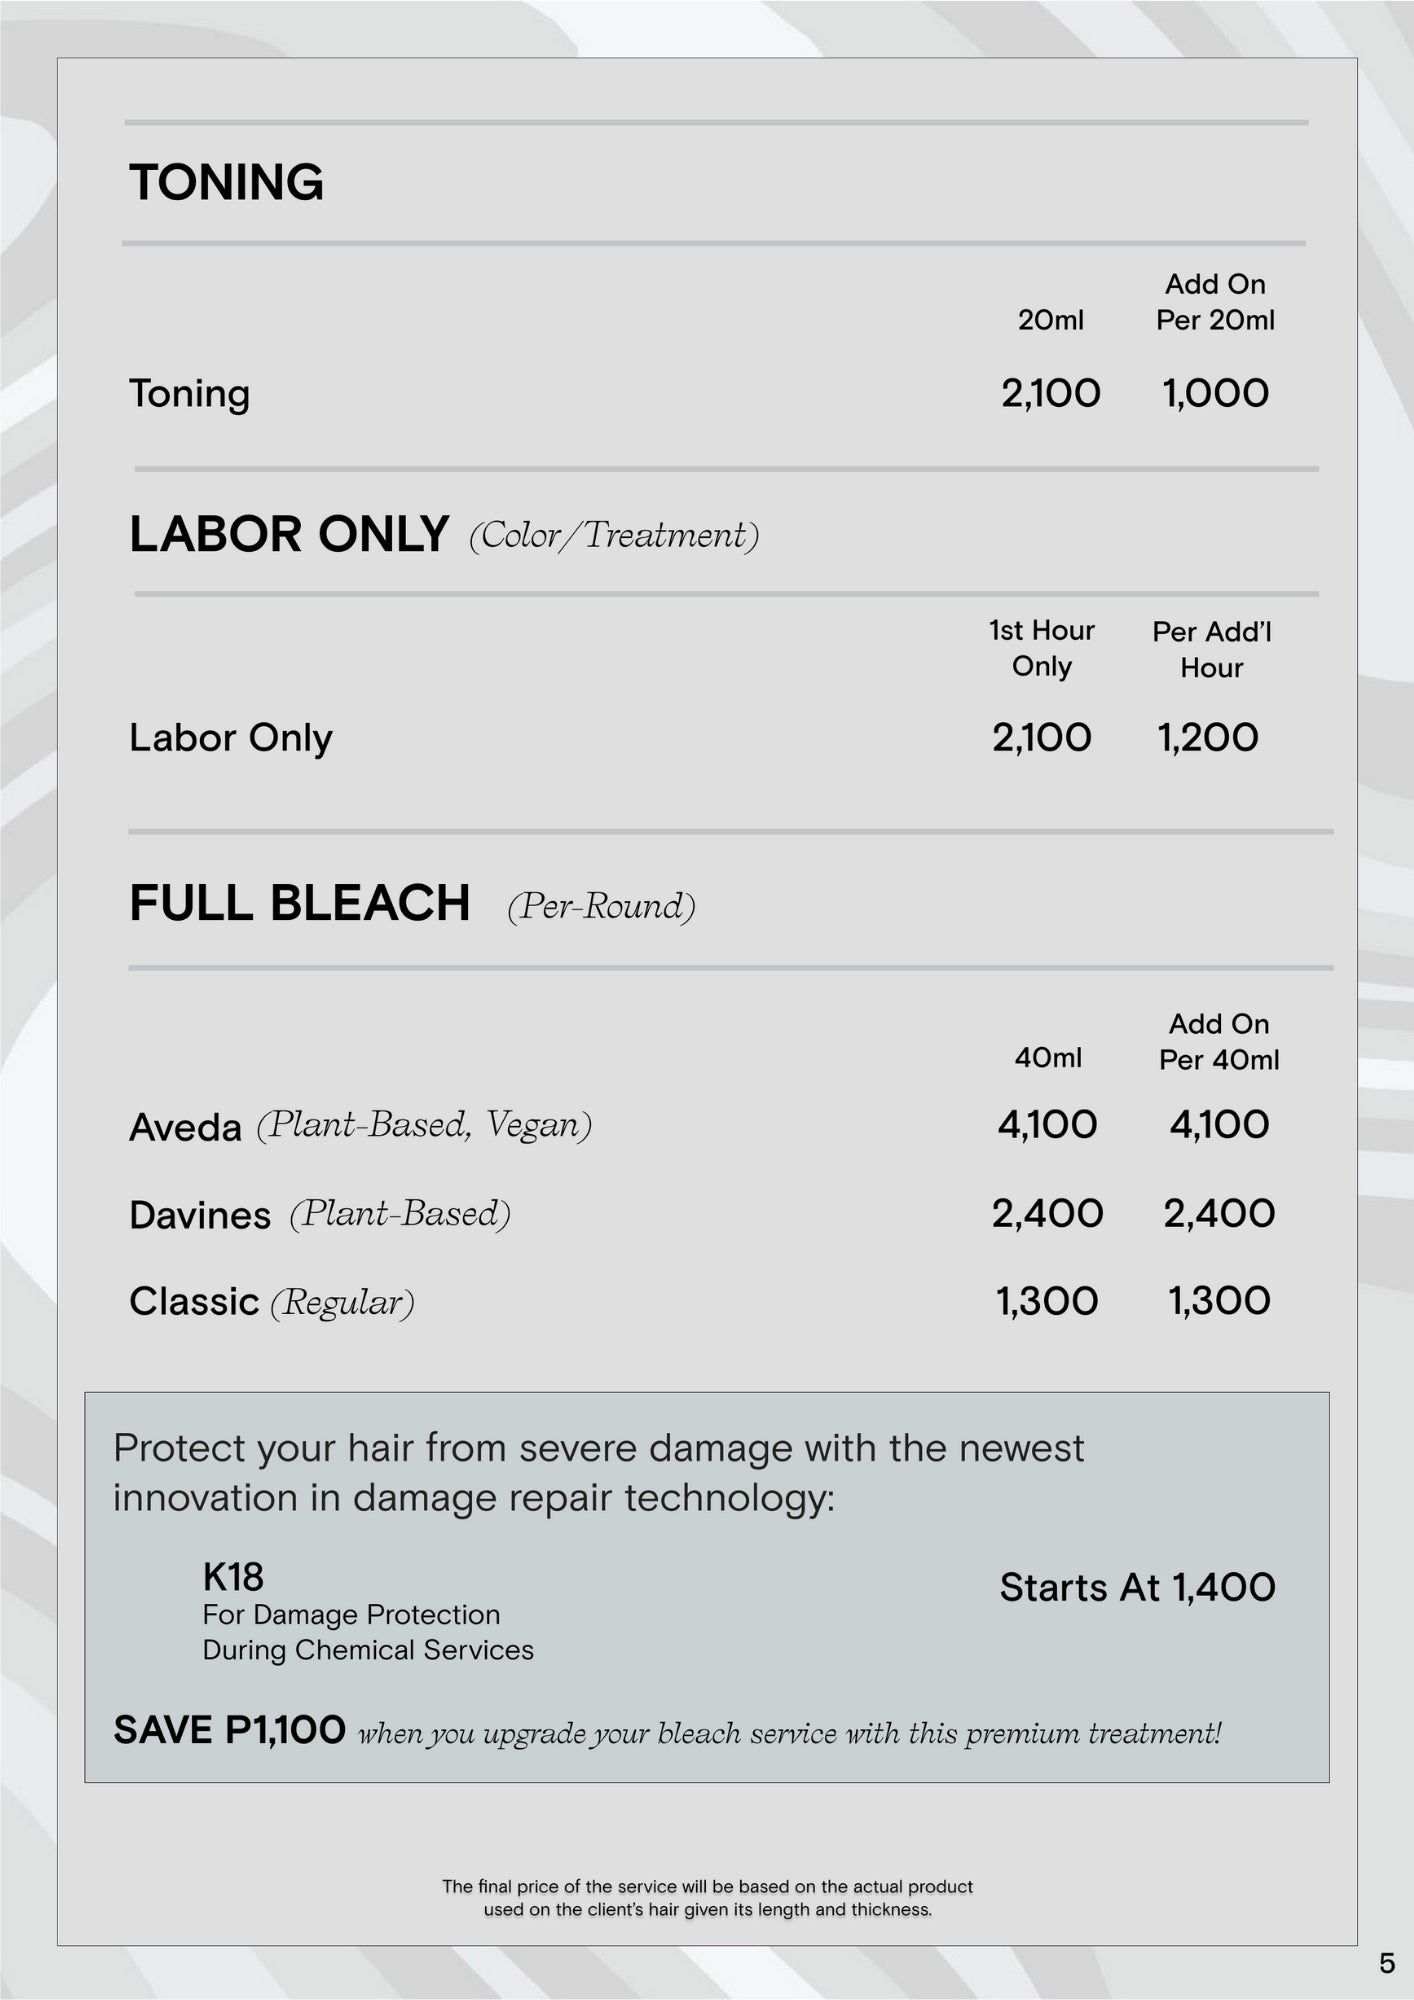
Task: Click the Davines bleach option label
Action: 200,1215
